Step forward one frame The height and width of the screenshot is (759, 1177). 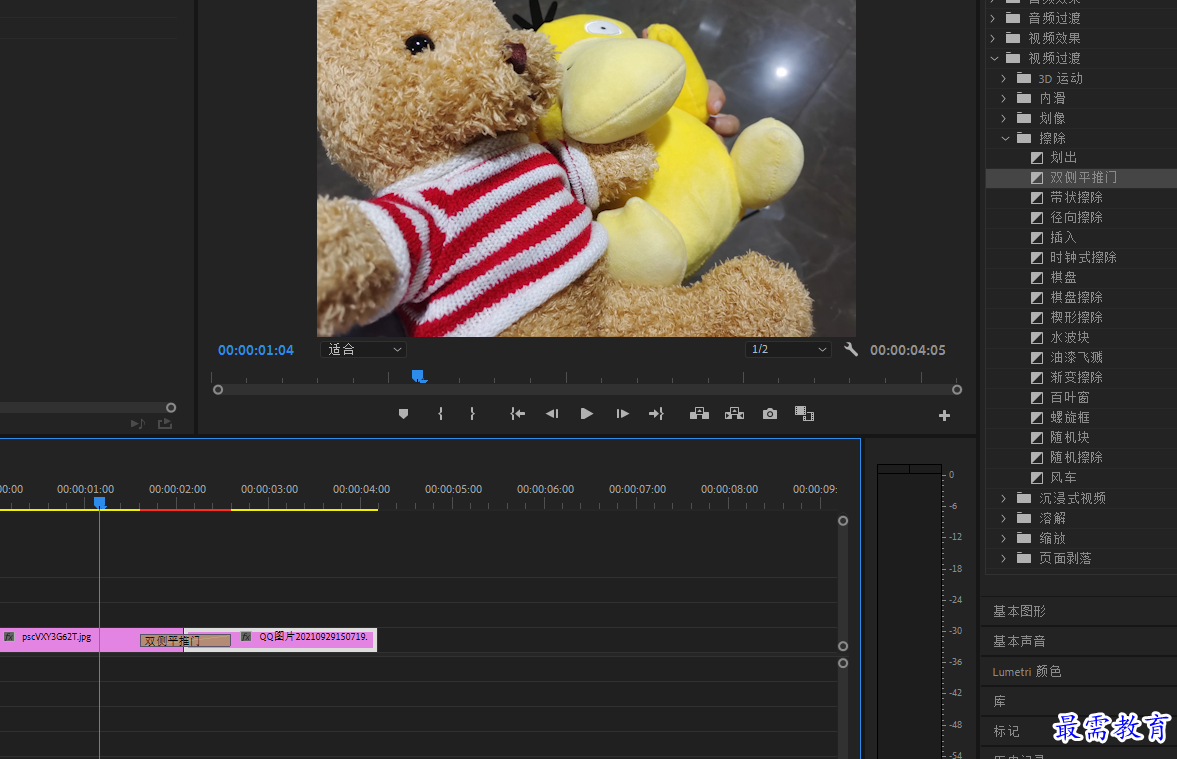[622, 414]
